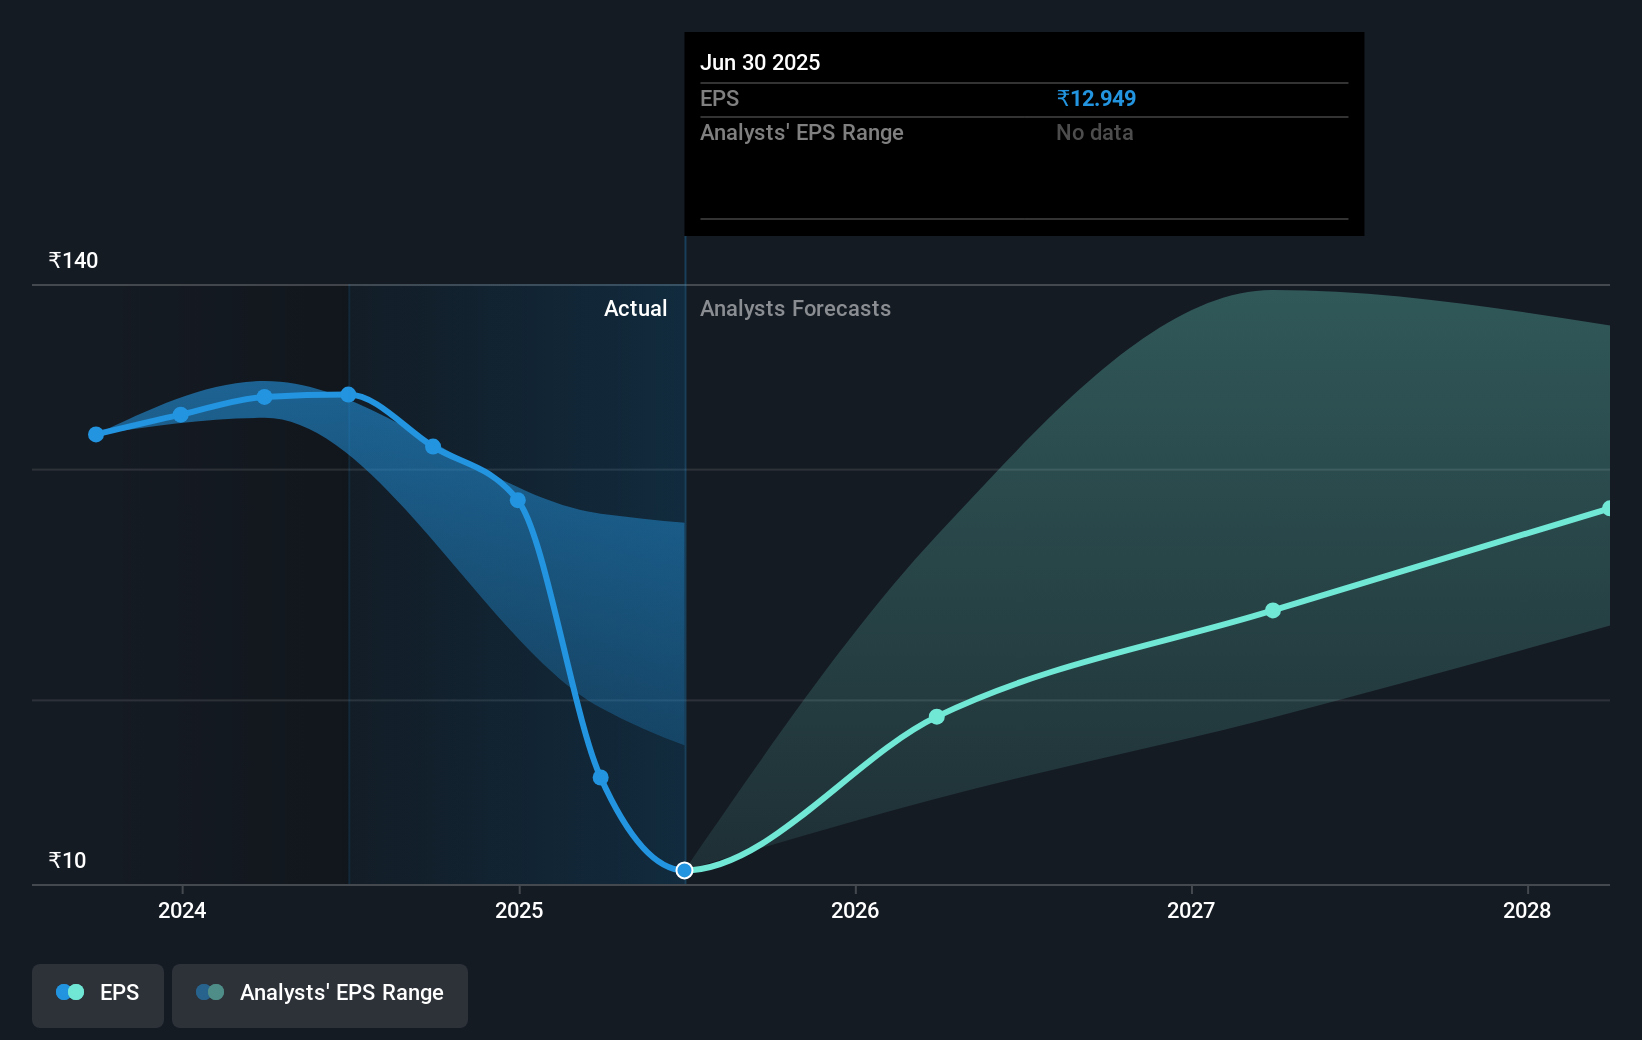Select the forecast data point in early 2027
The height and width of the screenshot is (1040, 1642).
click(x=1272, y=610)
